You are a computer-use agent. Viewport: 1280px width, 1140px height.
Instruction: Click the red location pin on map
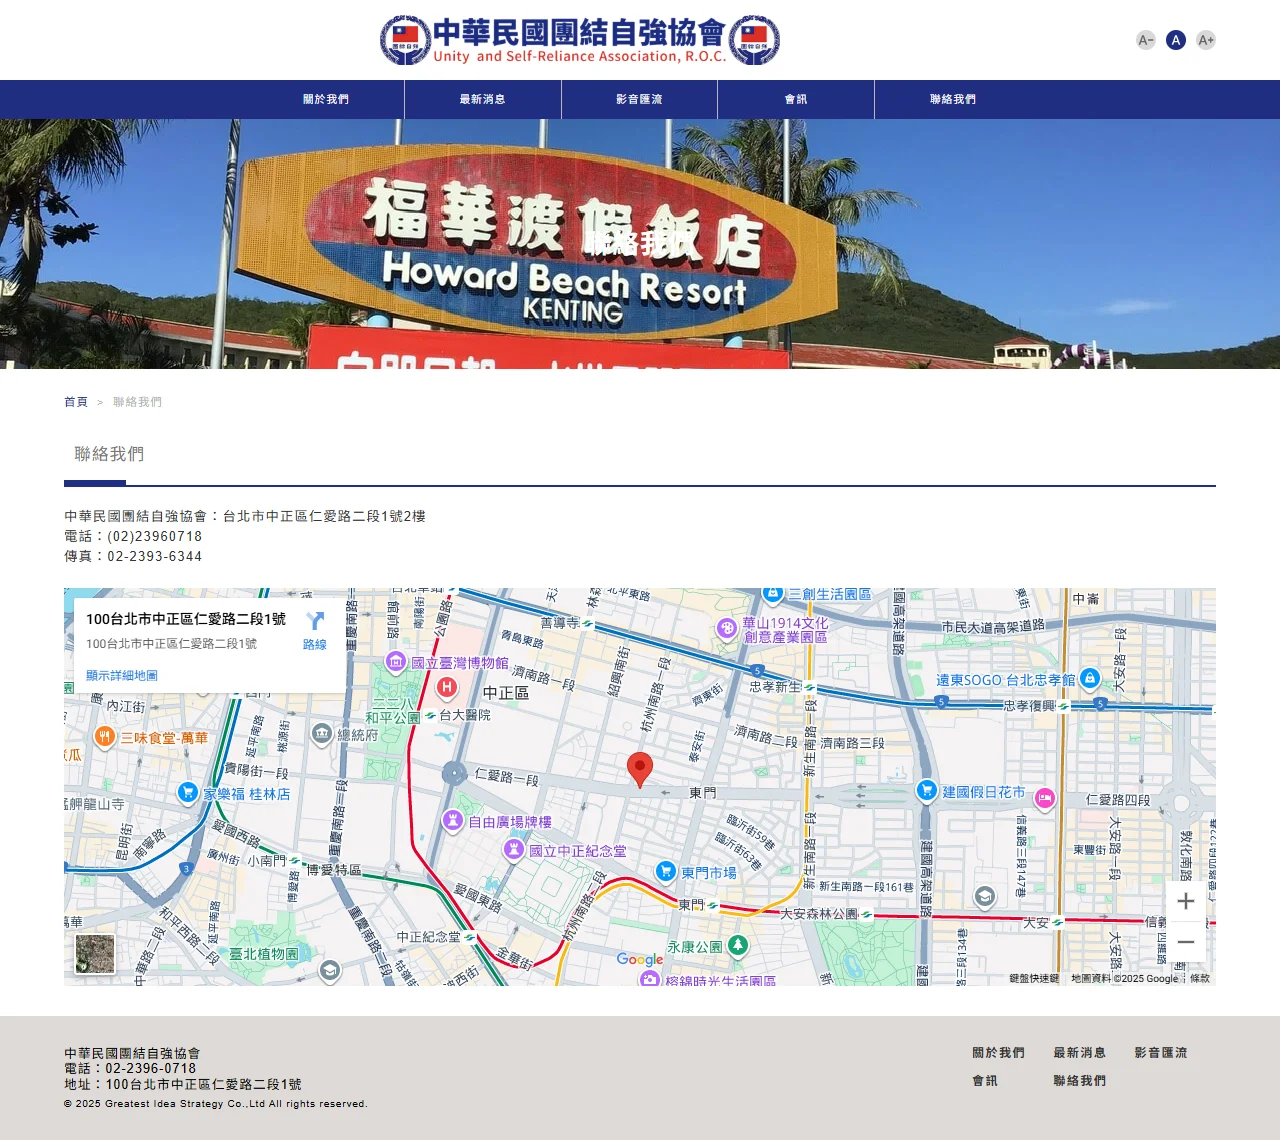(x=640, y=770)
